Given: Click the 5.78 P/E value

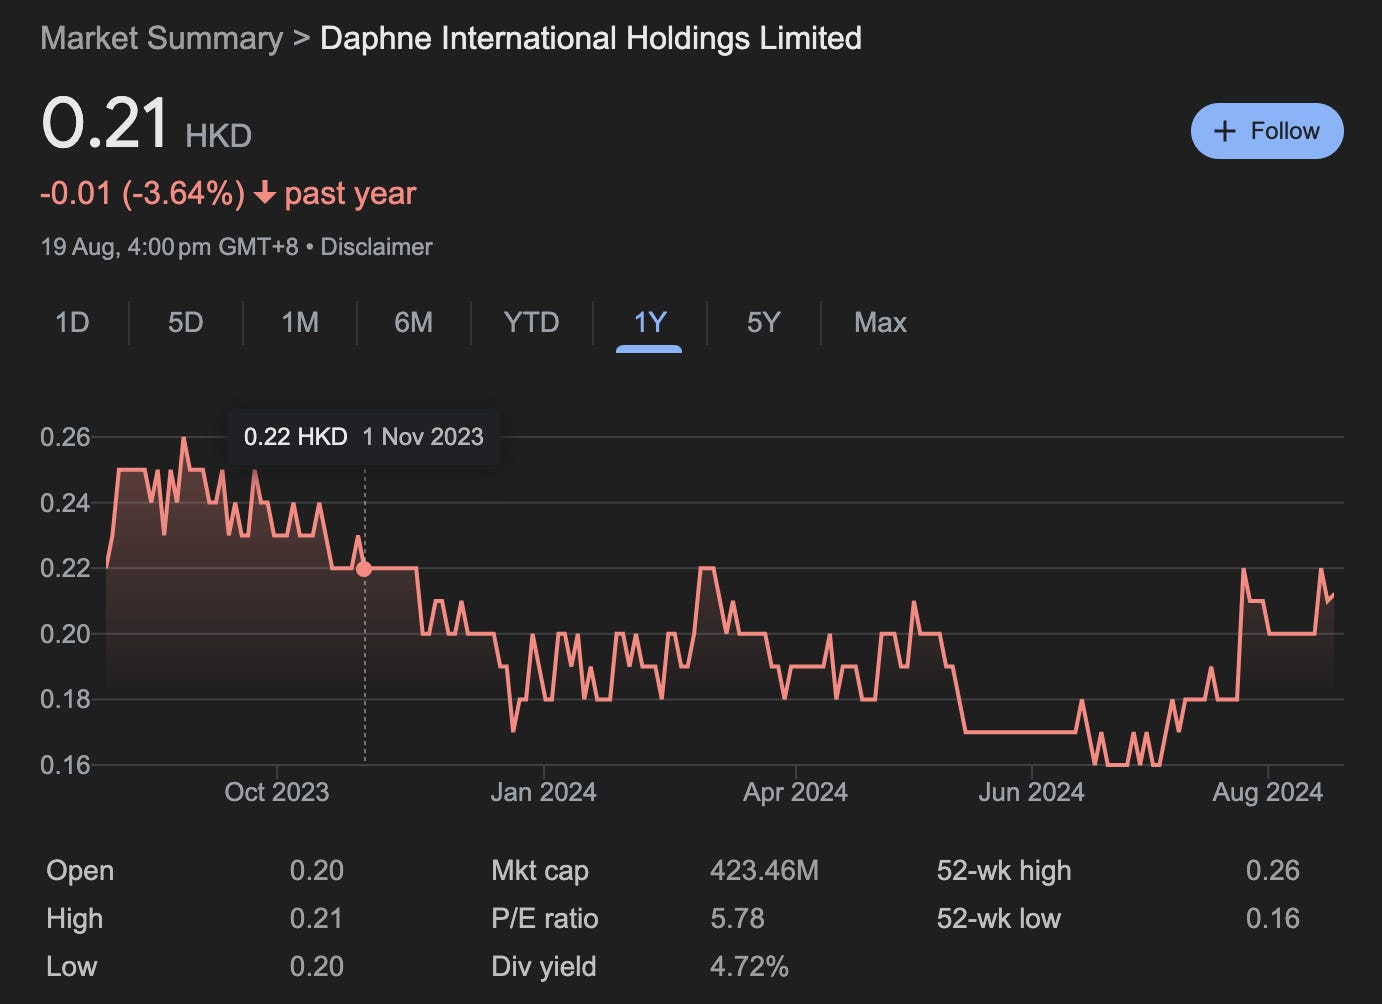Looking at the screenshot, I should [737, 919].
